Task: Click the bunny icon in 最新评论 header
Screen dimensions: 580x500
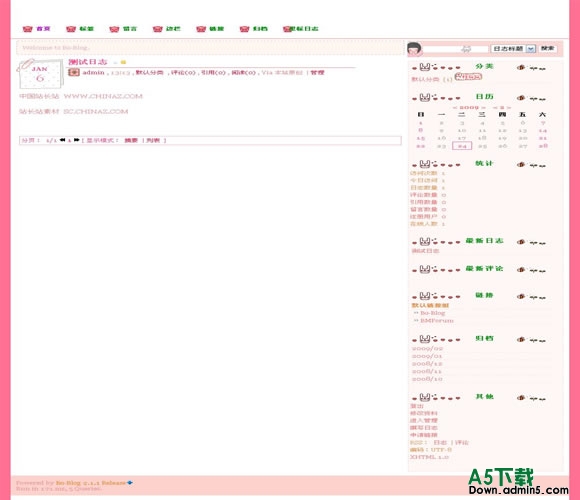Action: coord(425,269)
